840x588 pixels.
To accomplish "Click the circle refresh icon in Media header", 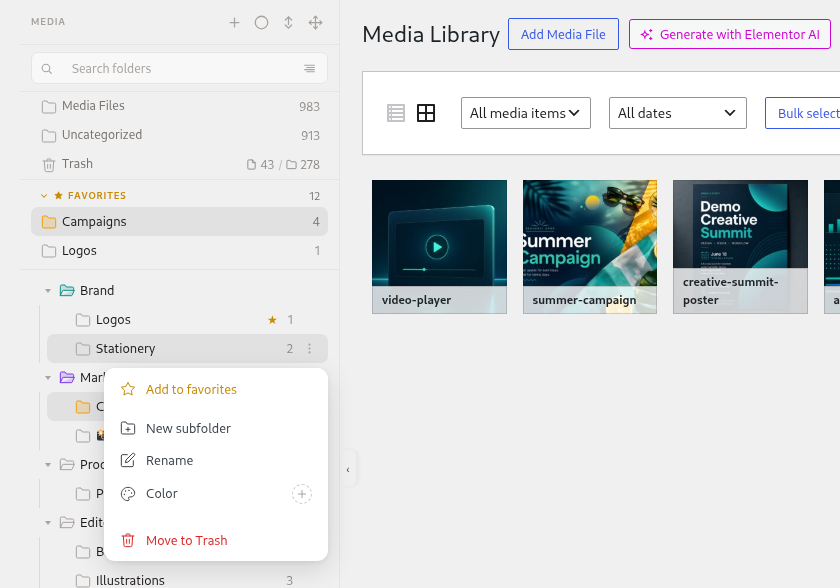I will click(261, 22).
